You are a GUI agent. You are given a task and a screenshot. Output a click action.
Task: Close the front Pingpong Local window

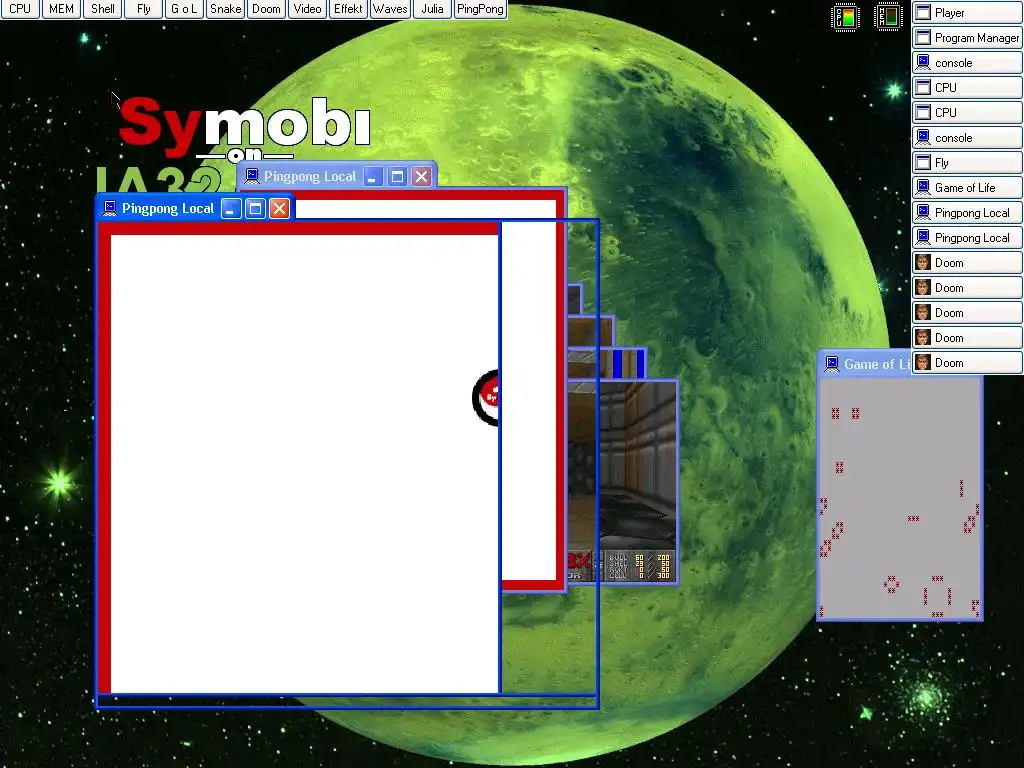(280, 209)
